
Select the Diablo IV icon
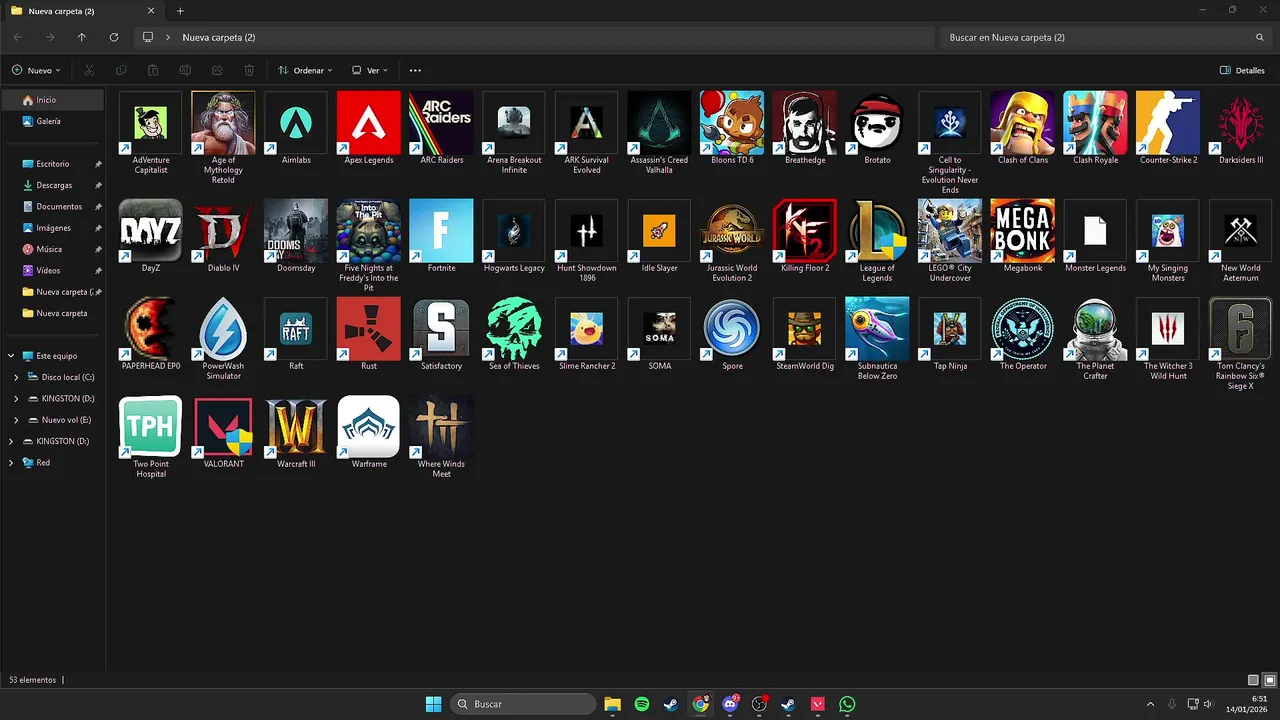click(223, 231)
